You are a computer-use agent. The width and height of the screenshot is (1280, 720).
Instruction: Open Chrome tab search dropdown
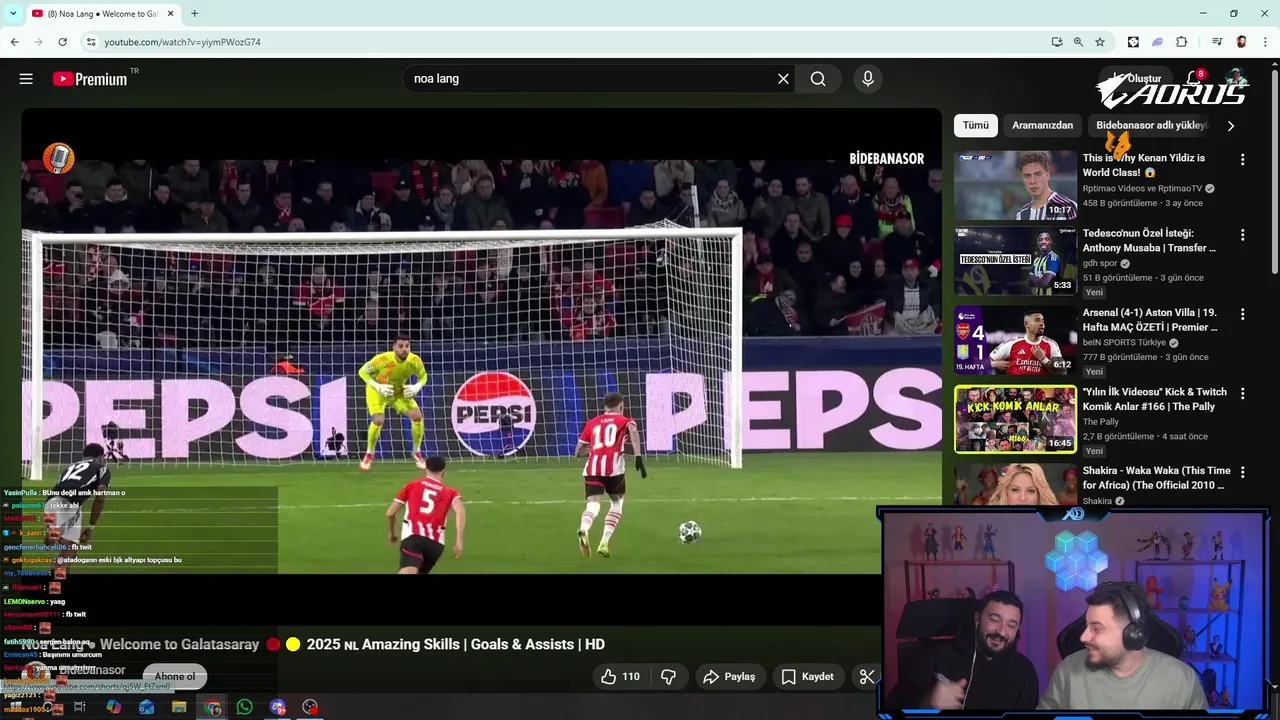13,13
